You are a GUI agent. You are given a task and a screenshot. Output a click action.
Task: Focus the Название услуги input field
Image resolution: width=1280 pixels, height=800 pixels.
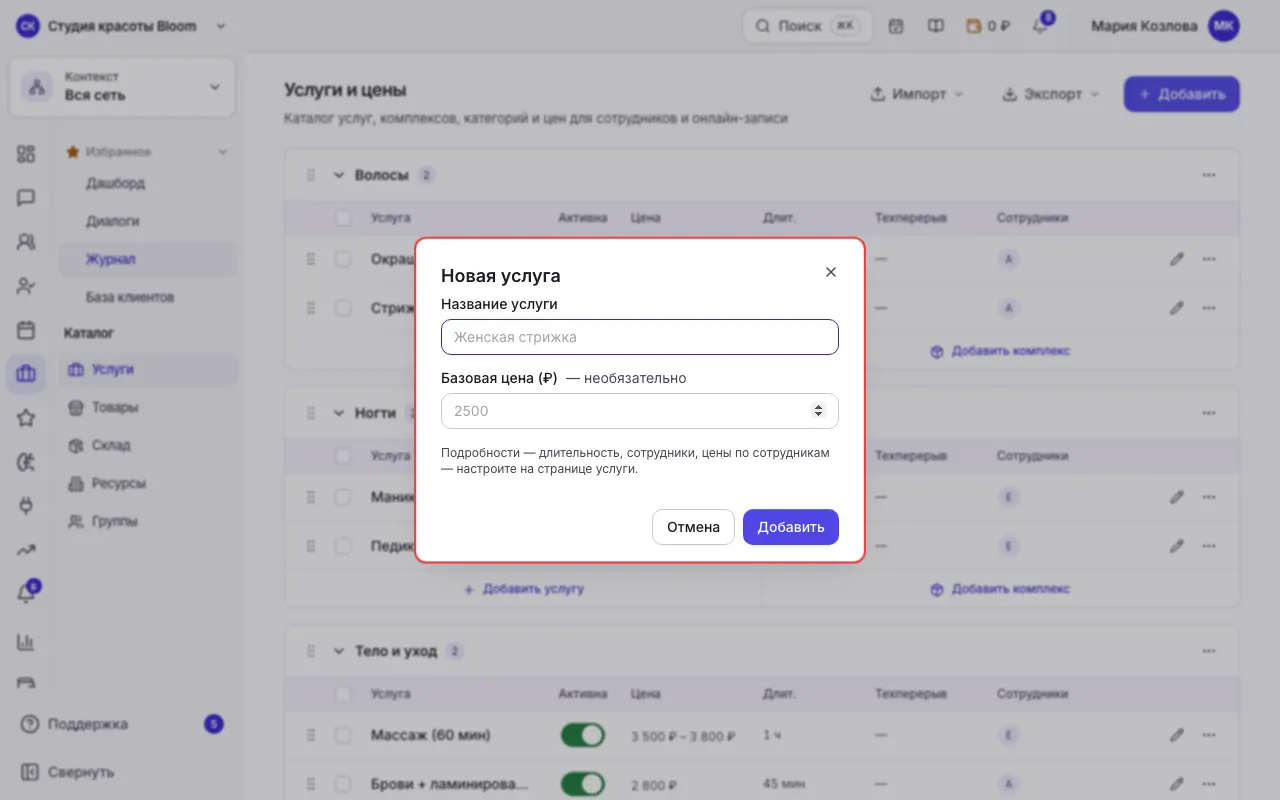click(640, 337)
